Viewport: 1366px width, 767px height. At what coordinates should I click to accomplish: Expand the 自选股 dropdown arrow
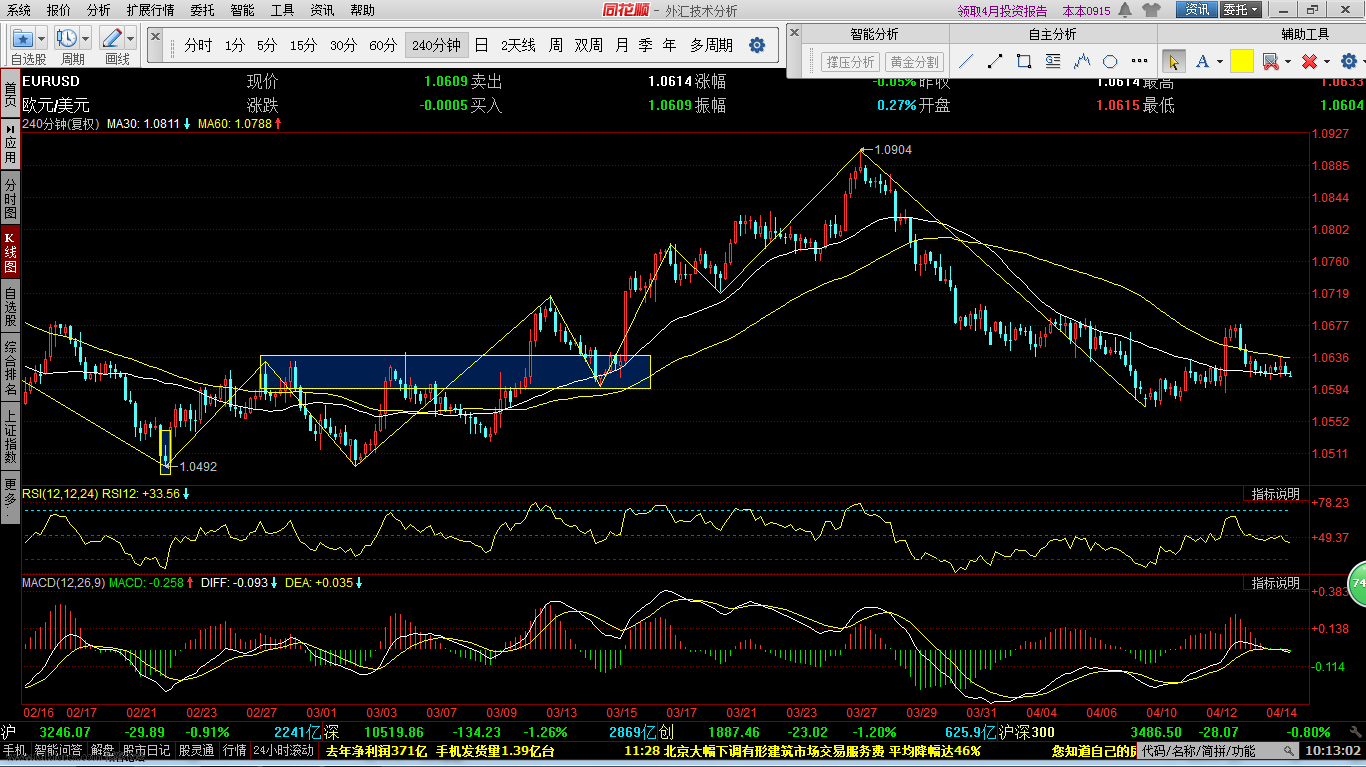click(x=43, y=38)
